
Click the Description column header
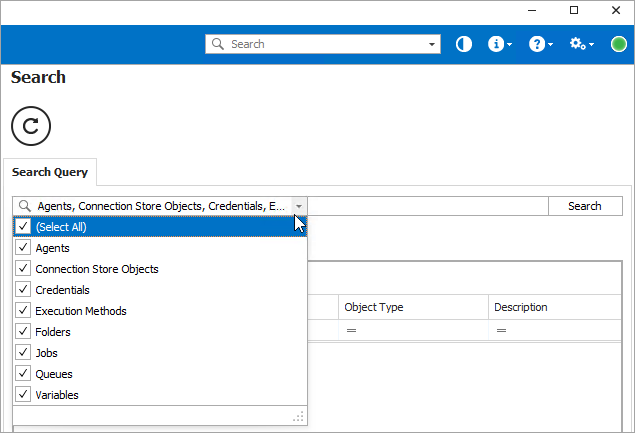(x=555, y=307)
